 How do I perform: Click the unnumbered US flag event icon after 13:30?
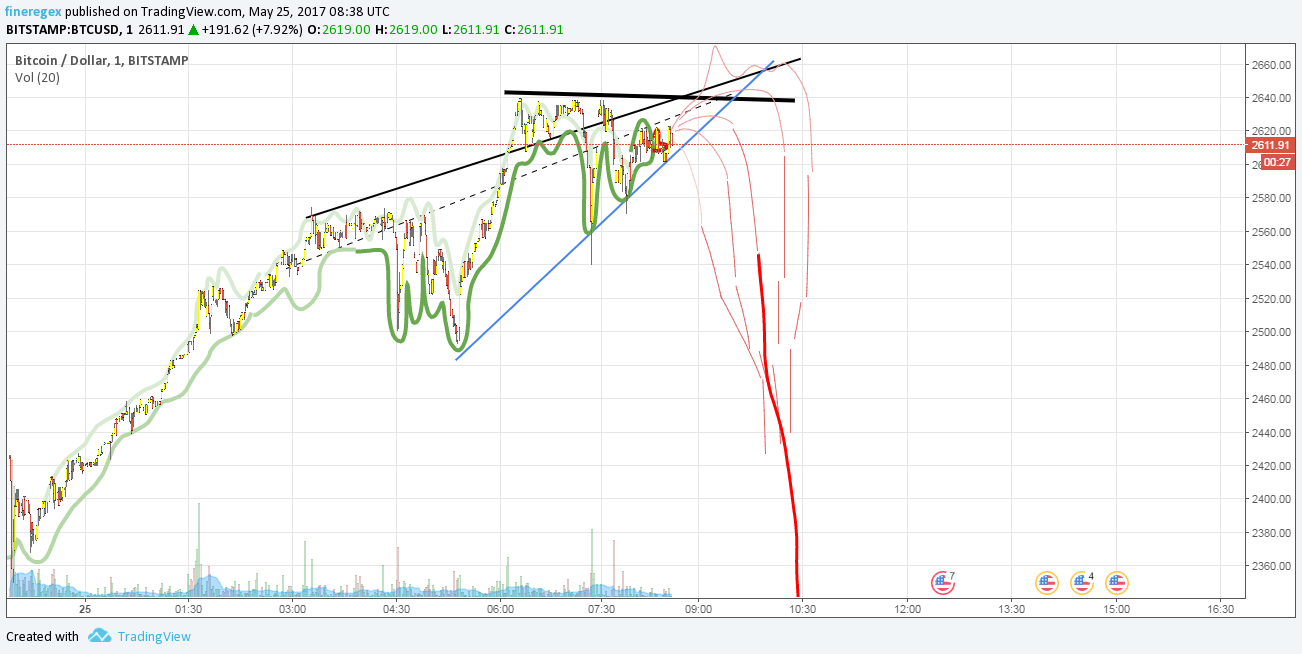[1046, 582]
